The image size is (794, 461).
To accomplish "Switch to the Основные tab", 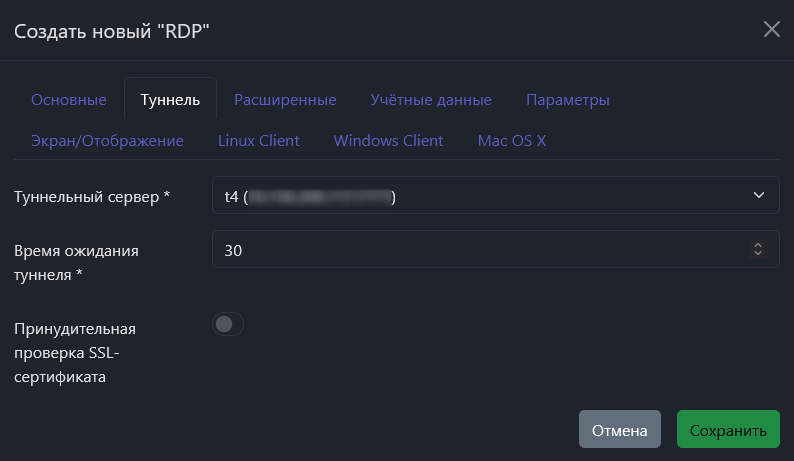I will click(x=69, y=100).
